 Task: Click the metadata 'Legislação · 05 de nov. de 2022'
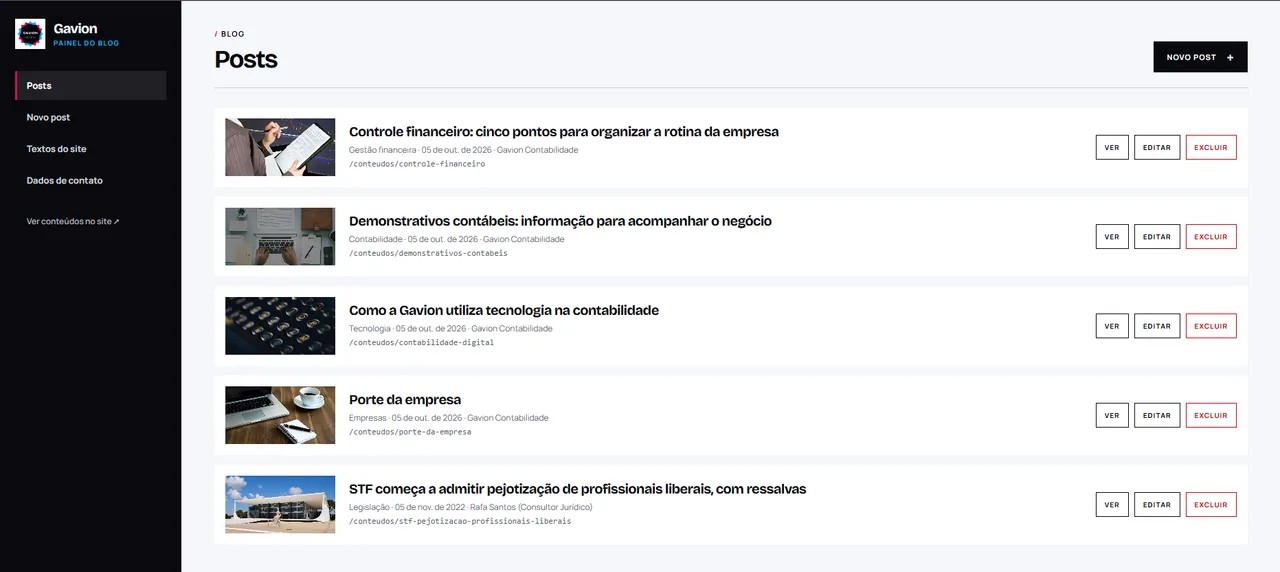405,507
